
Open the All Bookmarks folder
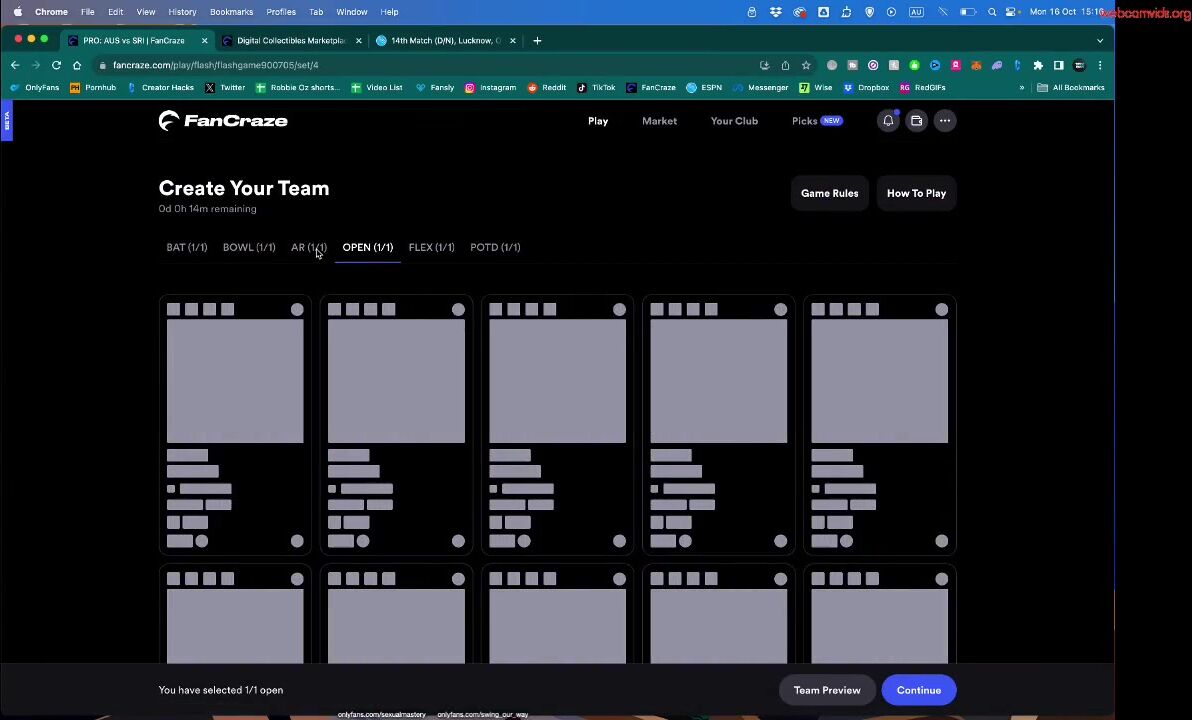click(x=1070, y=88)
